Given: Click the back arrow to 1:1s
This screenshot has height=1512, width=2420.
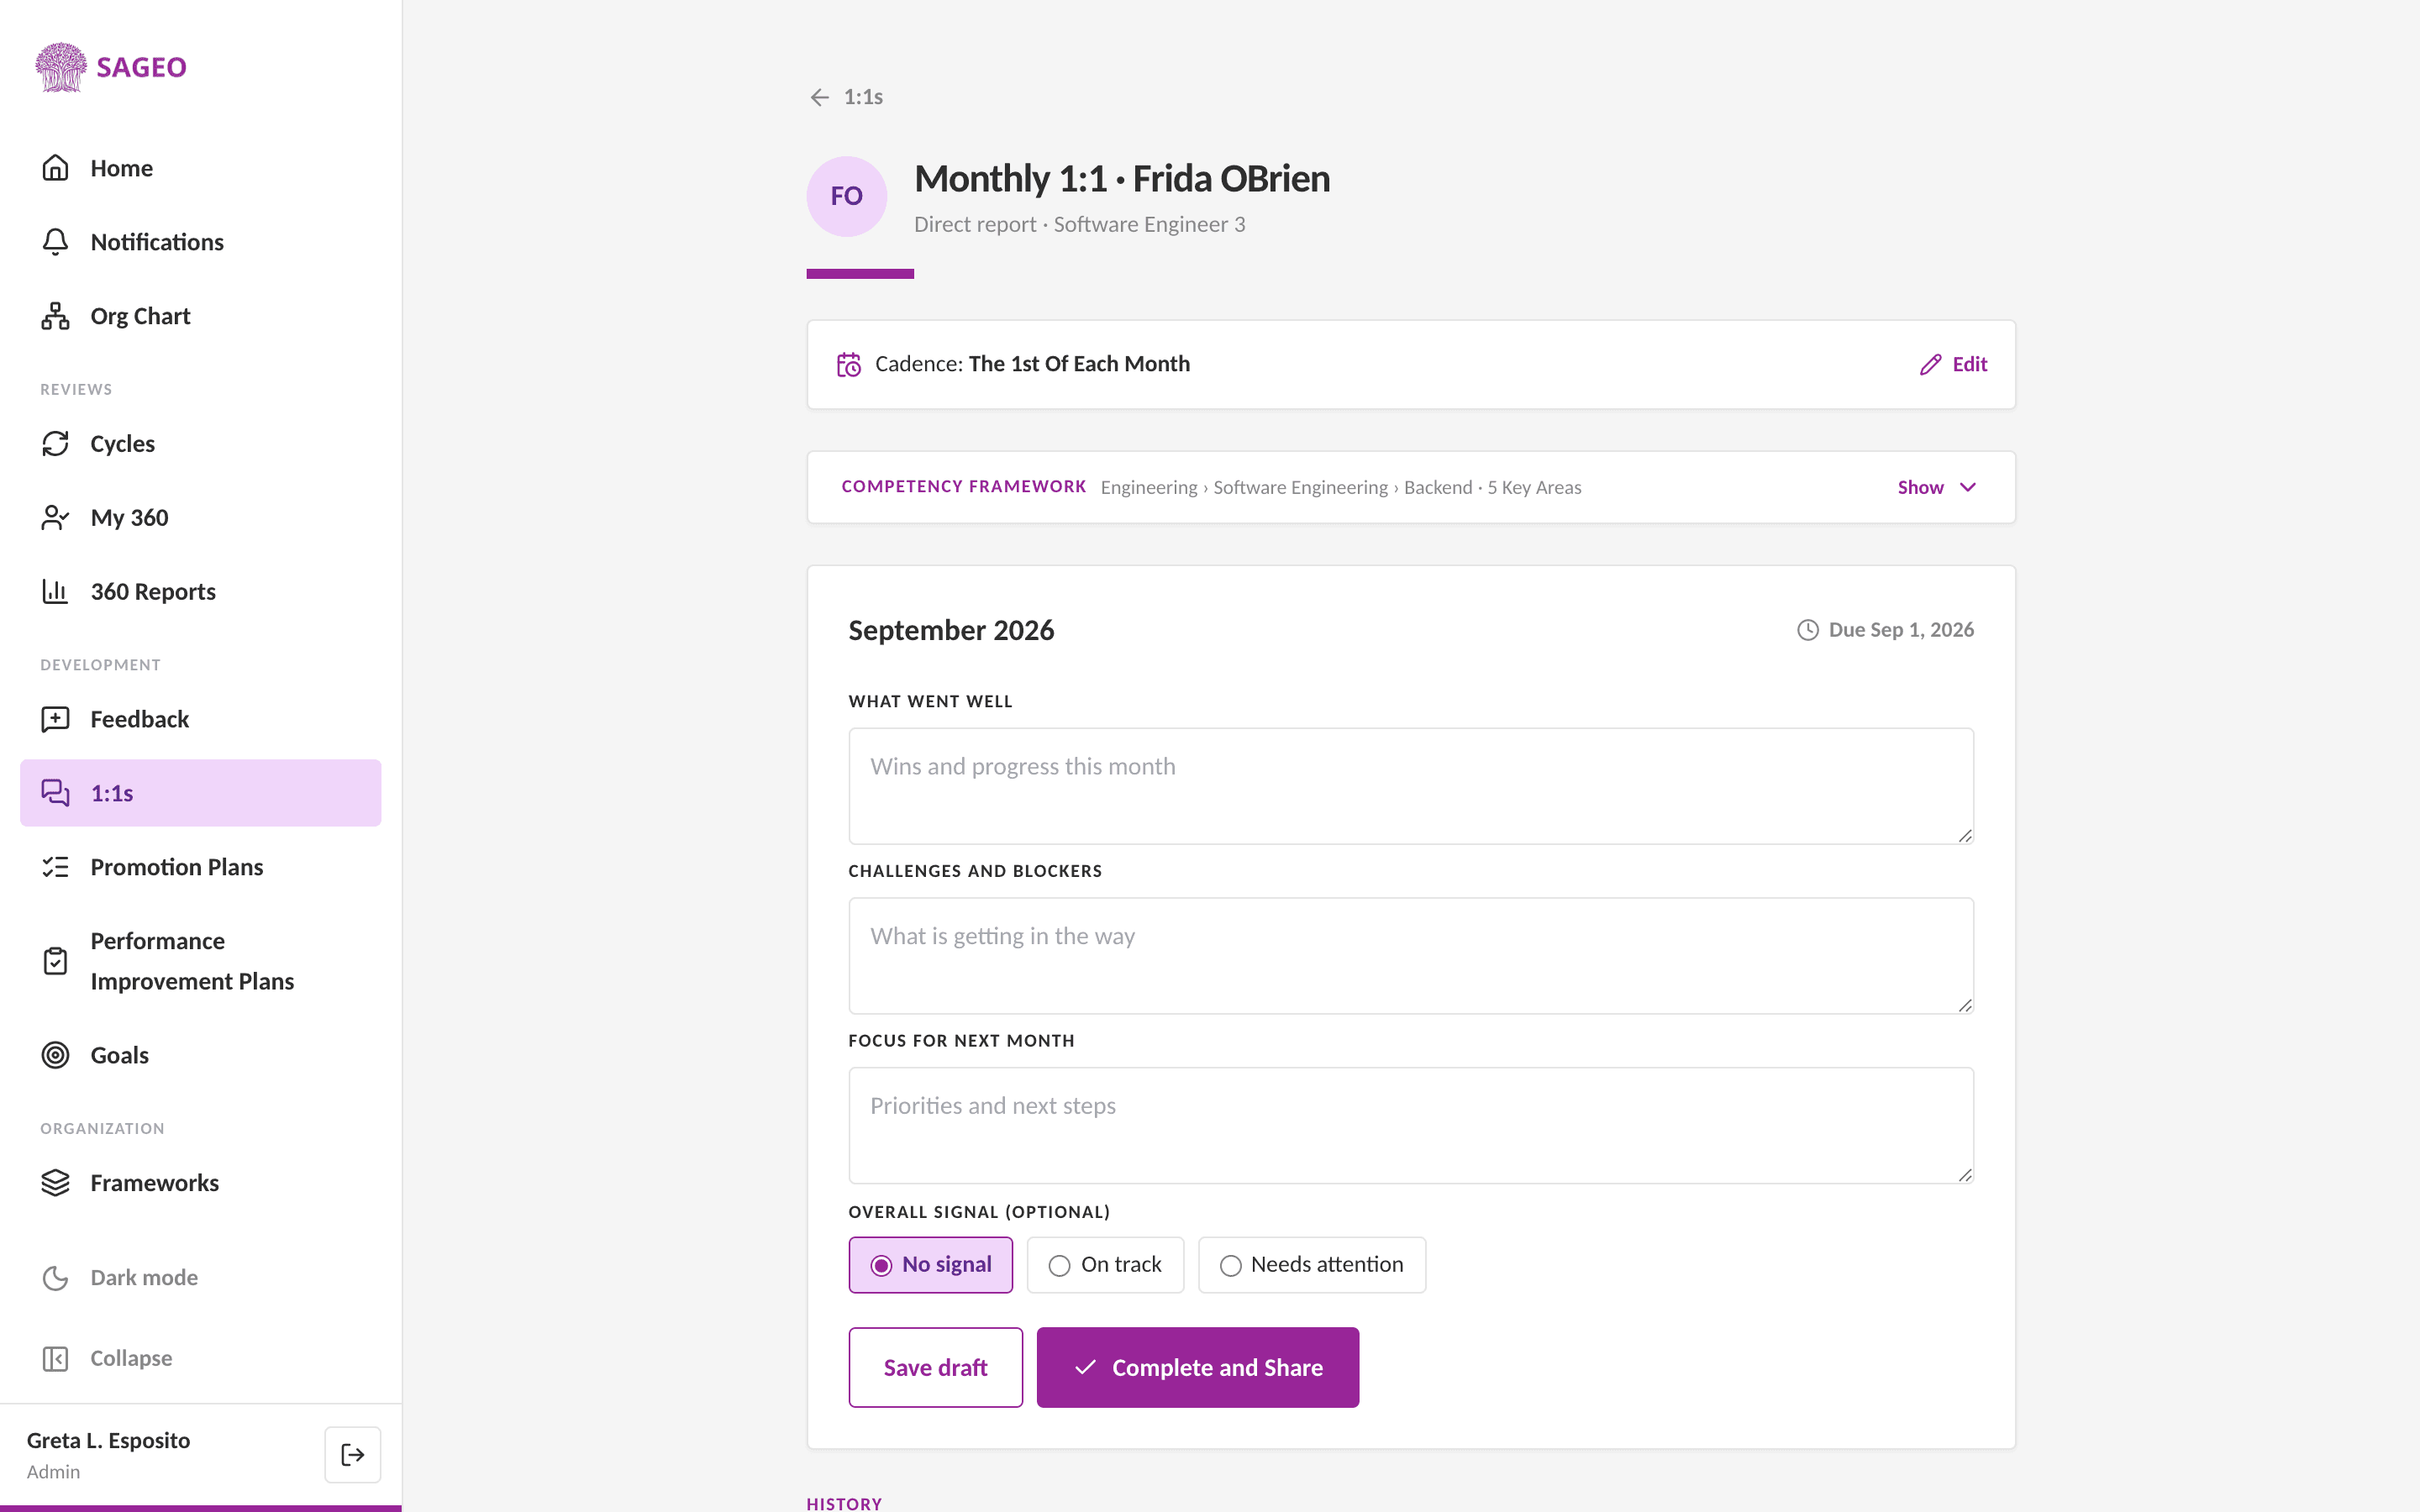Looking at the screenshot, I should click(x=820, y=97).
